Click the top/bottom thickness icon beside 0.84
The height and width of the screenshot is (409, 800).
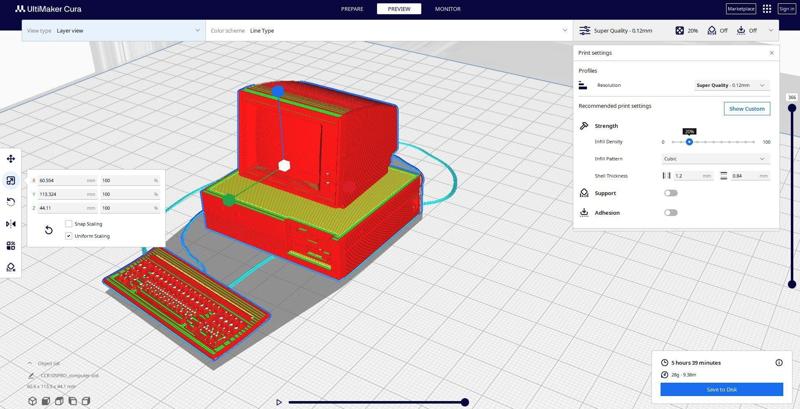(723, 176)
